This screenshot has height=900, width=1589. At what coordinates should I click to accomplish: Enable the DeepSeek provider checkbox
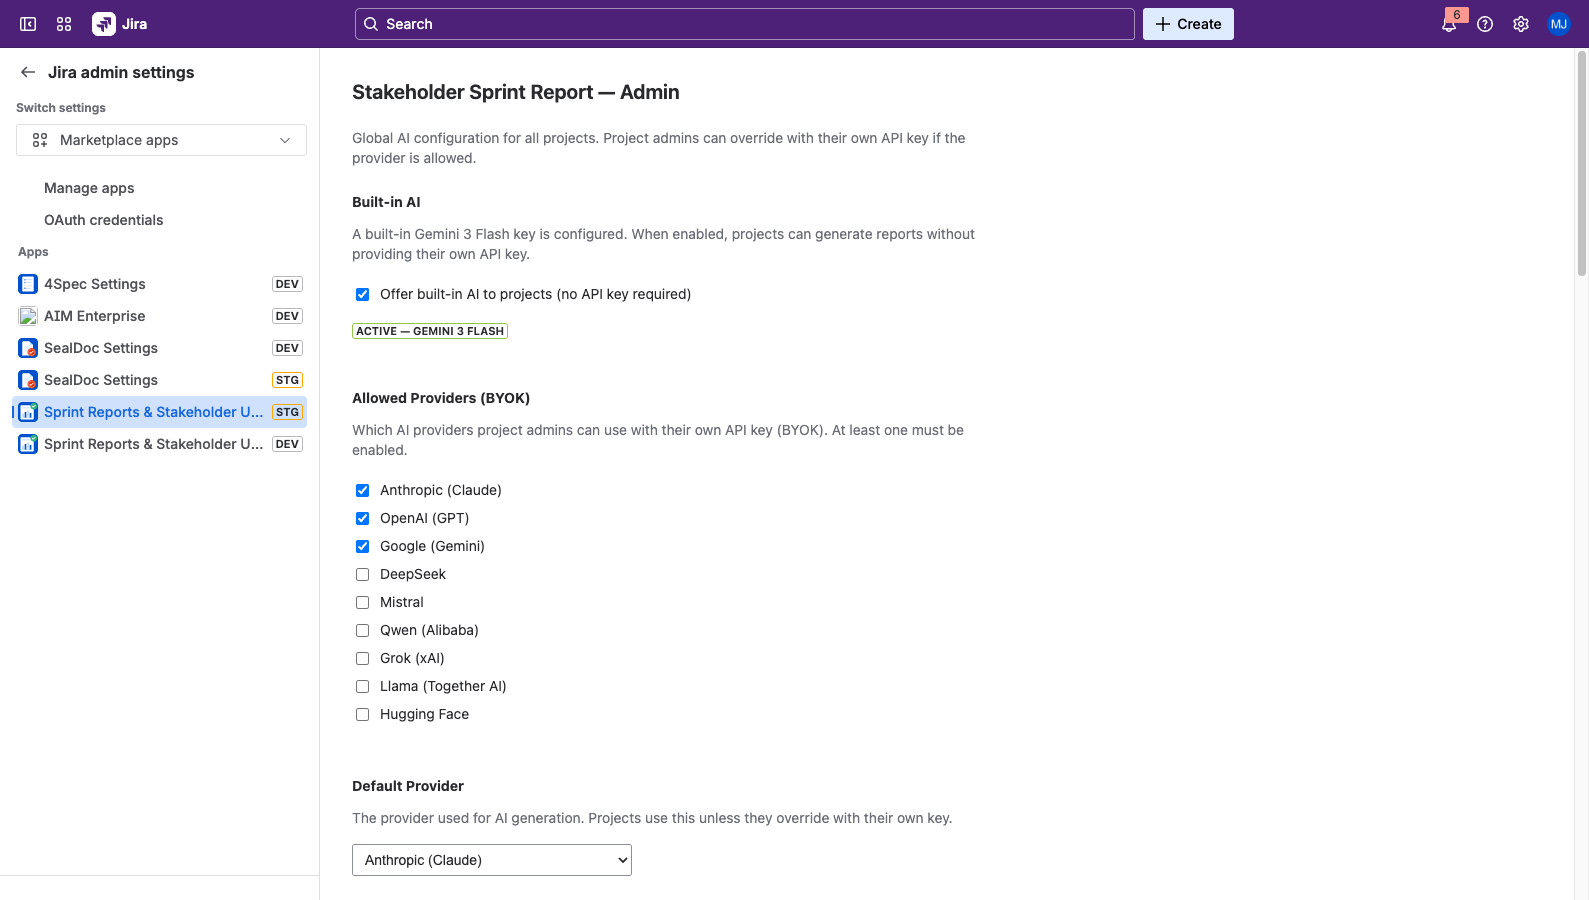362,574
